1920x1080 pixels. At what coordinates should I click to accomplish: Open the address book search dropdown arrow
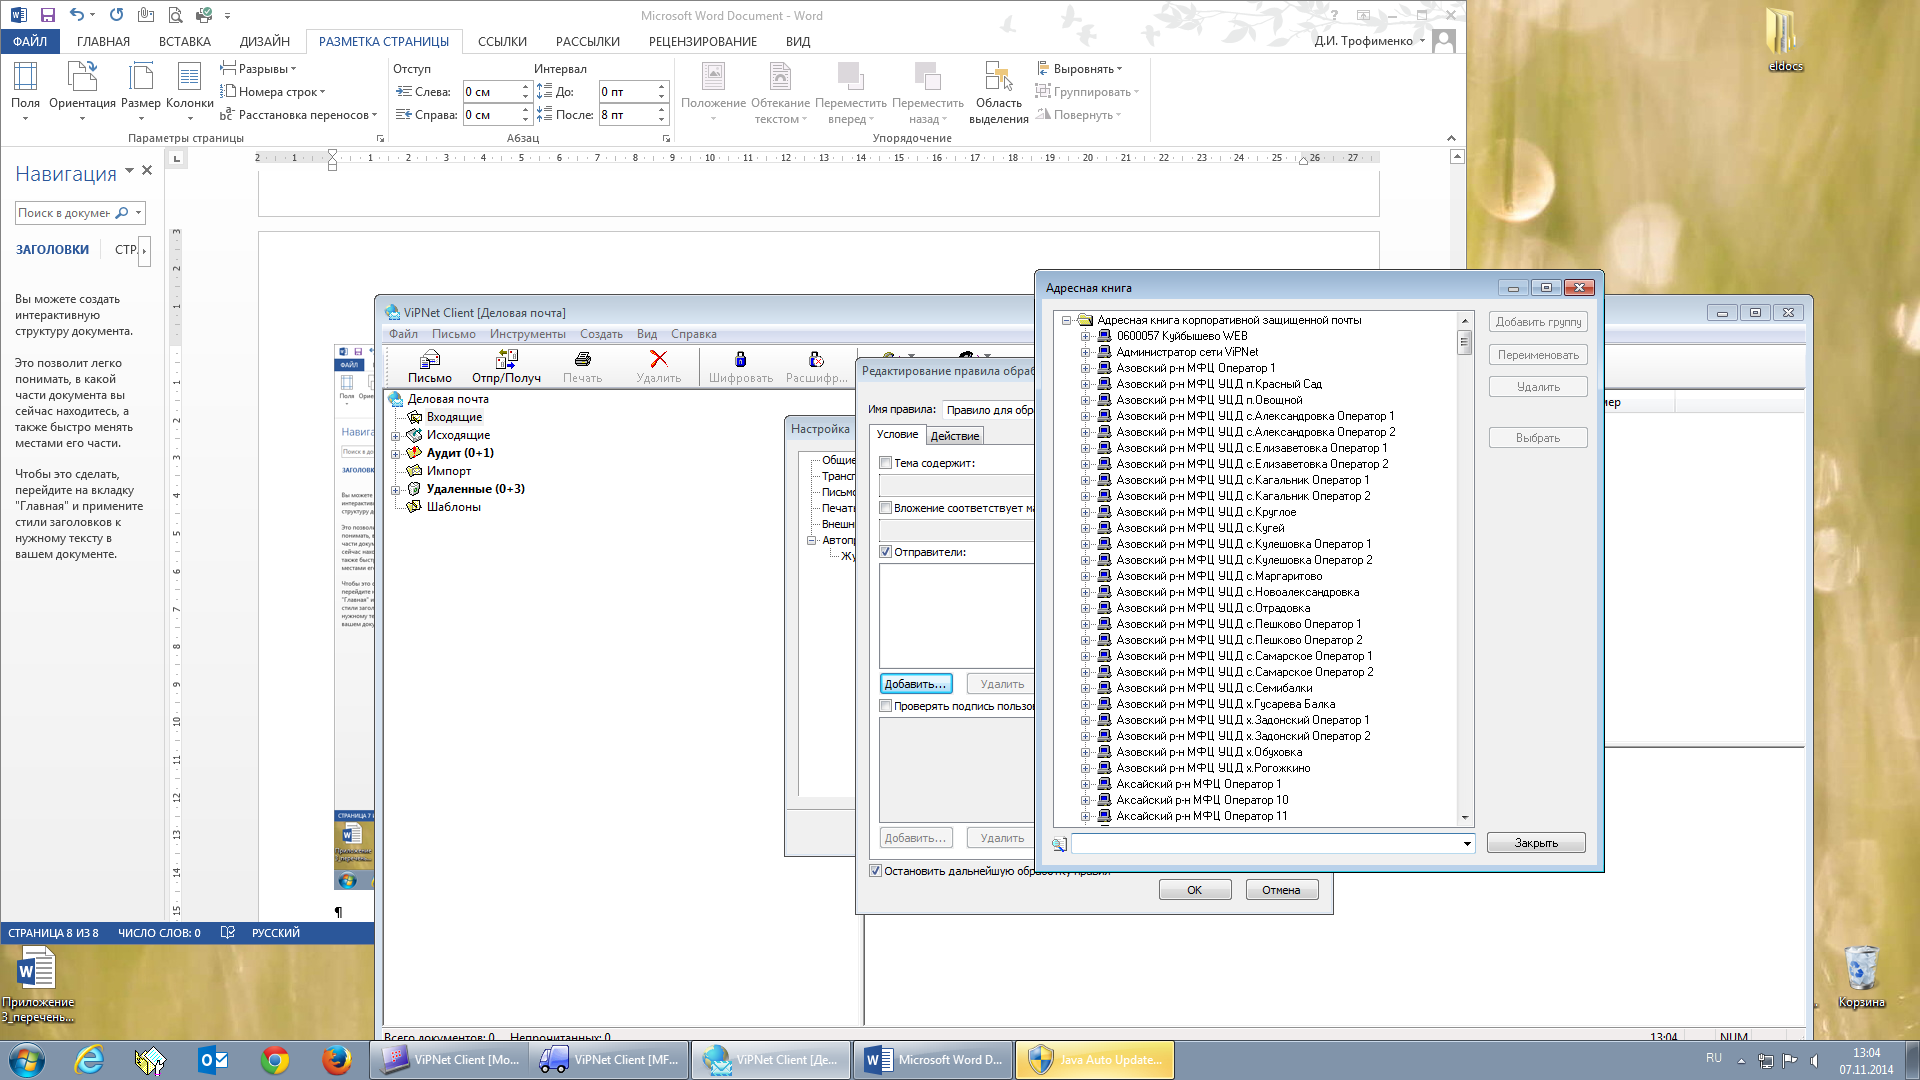tap(1467, 844)
